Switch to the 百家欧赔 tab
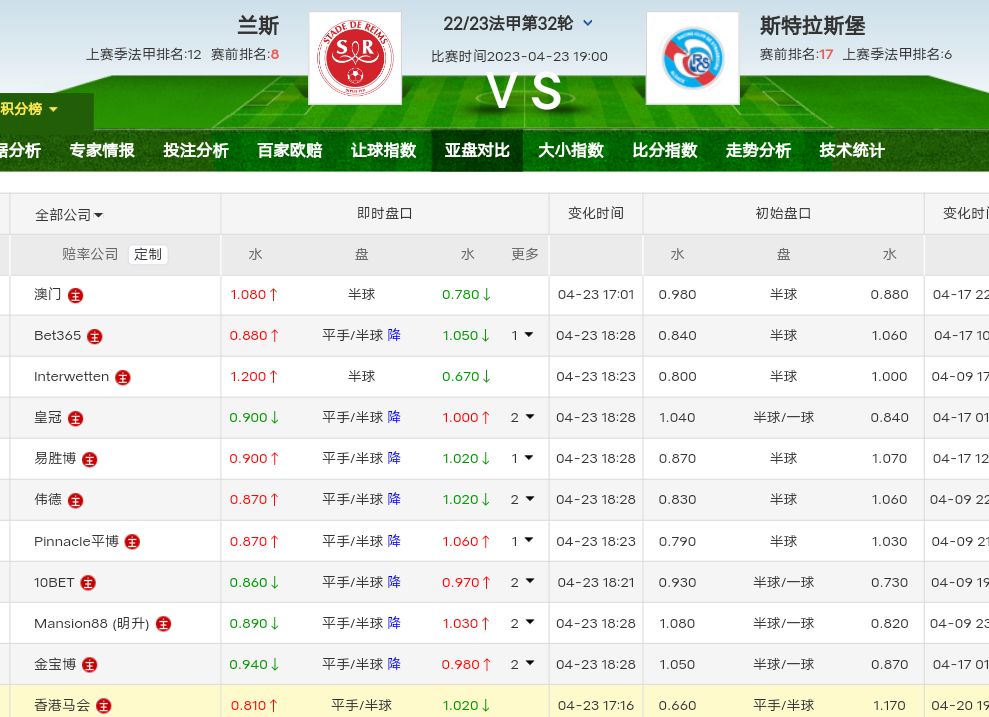 point(289,150)
